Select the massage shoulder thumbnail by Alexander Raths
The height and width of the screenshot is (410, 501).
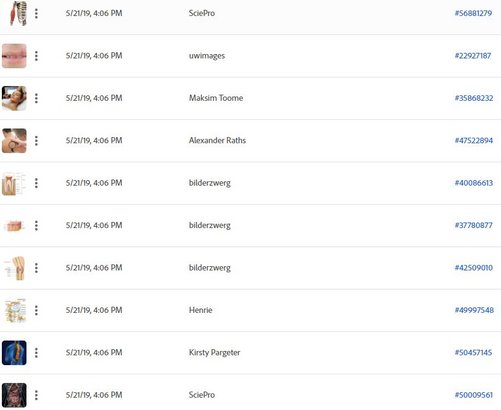tap(14, 141)
